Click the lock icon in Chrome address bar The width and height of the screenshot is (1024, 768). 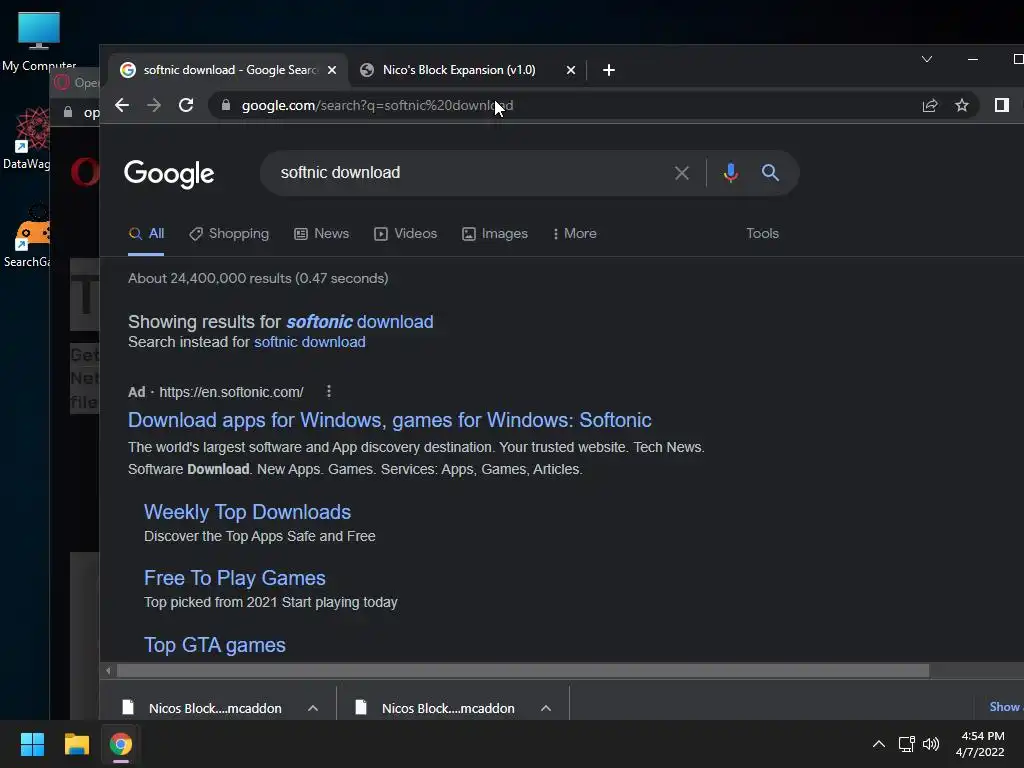tap(226, 105)
